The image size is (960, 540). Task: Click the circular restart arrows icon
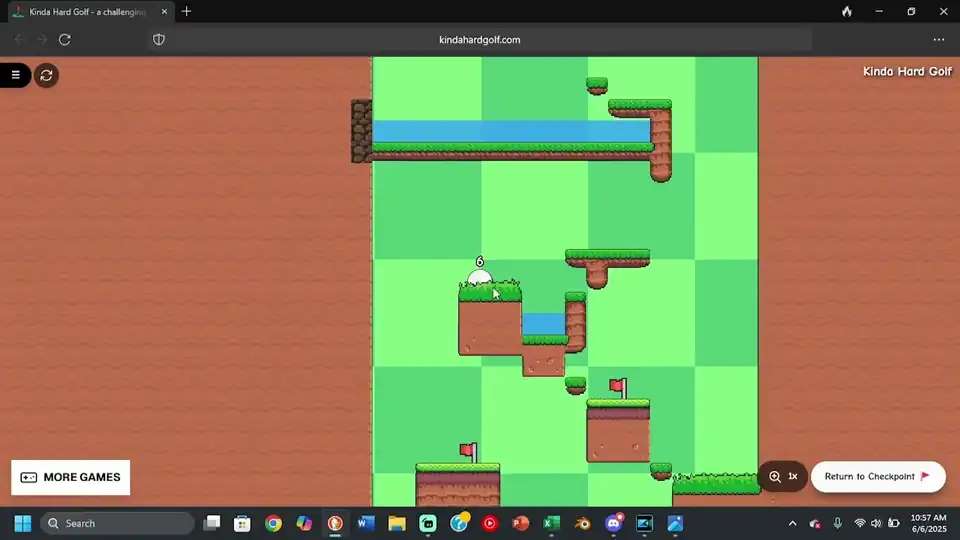(x=46, y=75)
